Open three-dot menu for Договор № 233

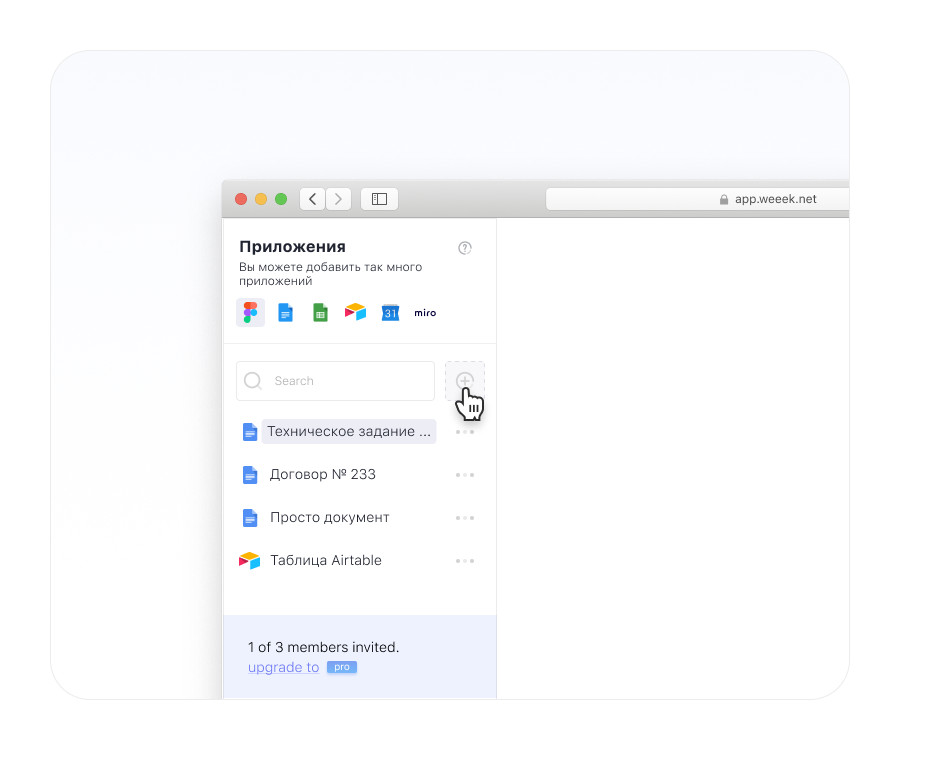(x=464, y=475)
